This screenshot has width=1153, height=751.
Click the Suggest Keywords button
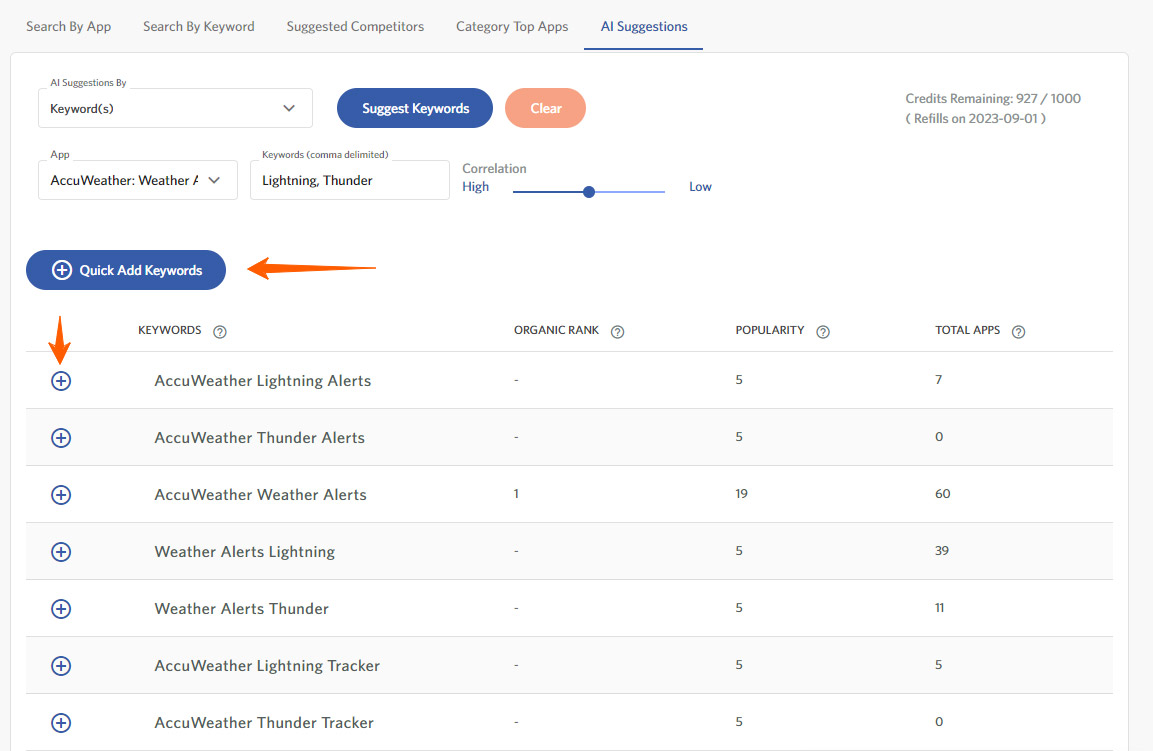tap(415, 108)
